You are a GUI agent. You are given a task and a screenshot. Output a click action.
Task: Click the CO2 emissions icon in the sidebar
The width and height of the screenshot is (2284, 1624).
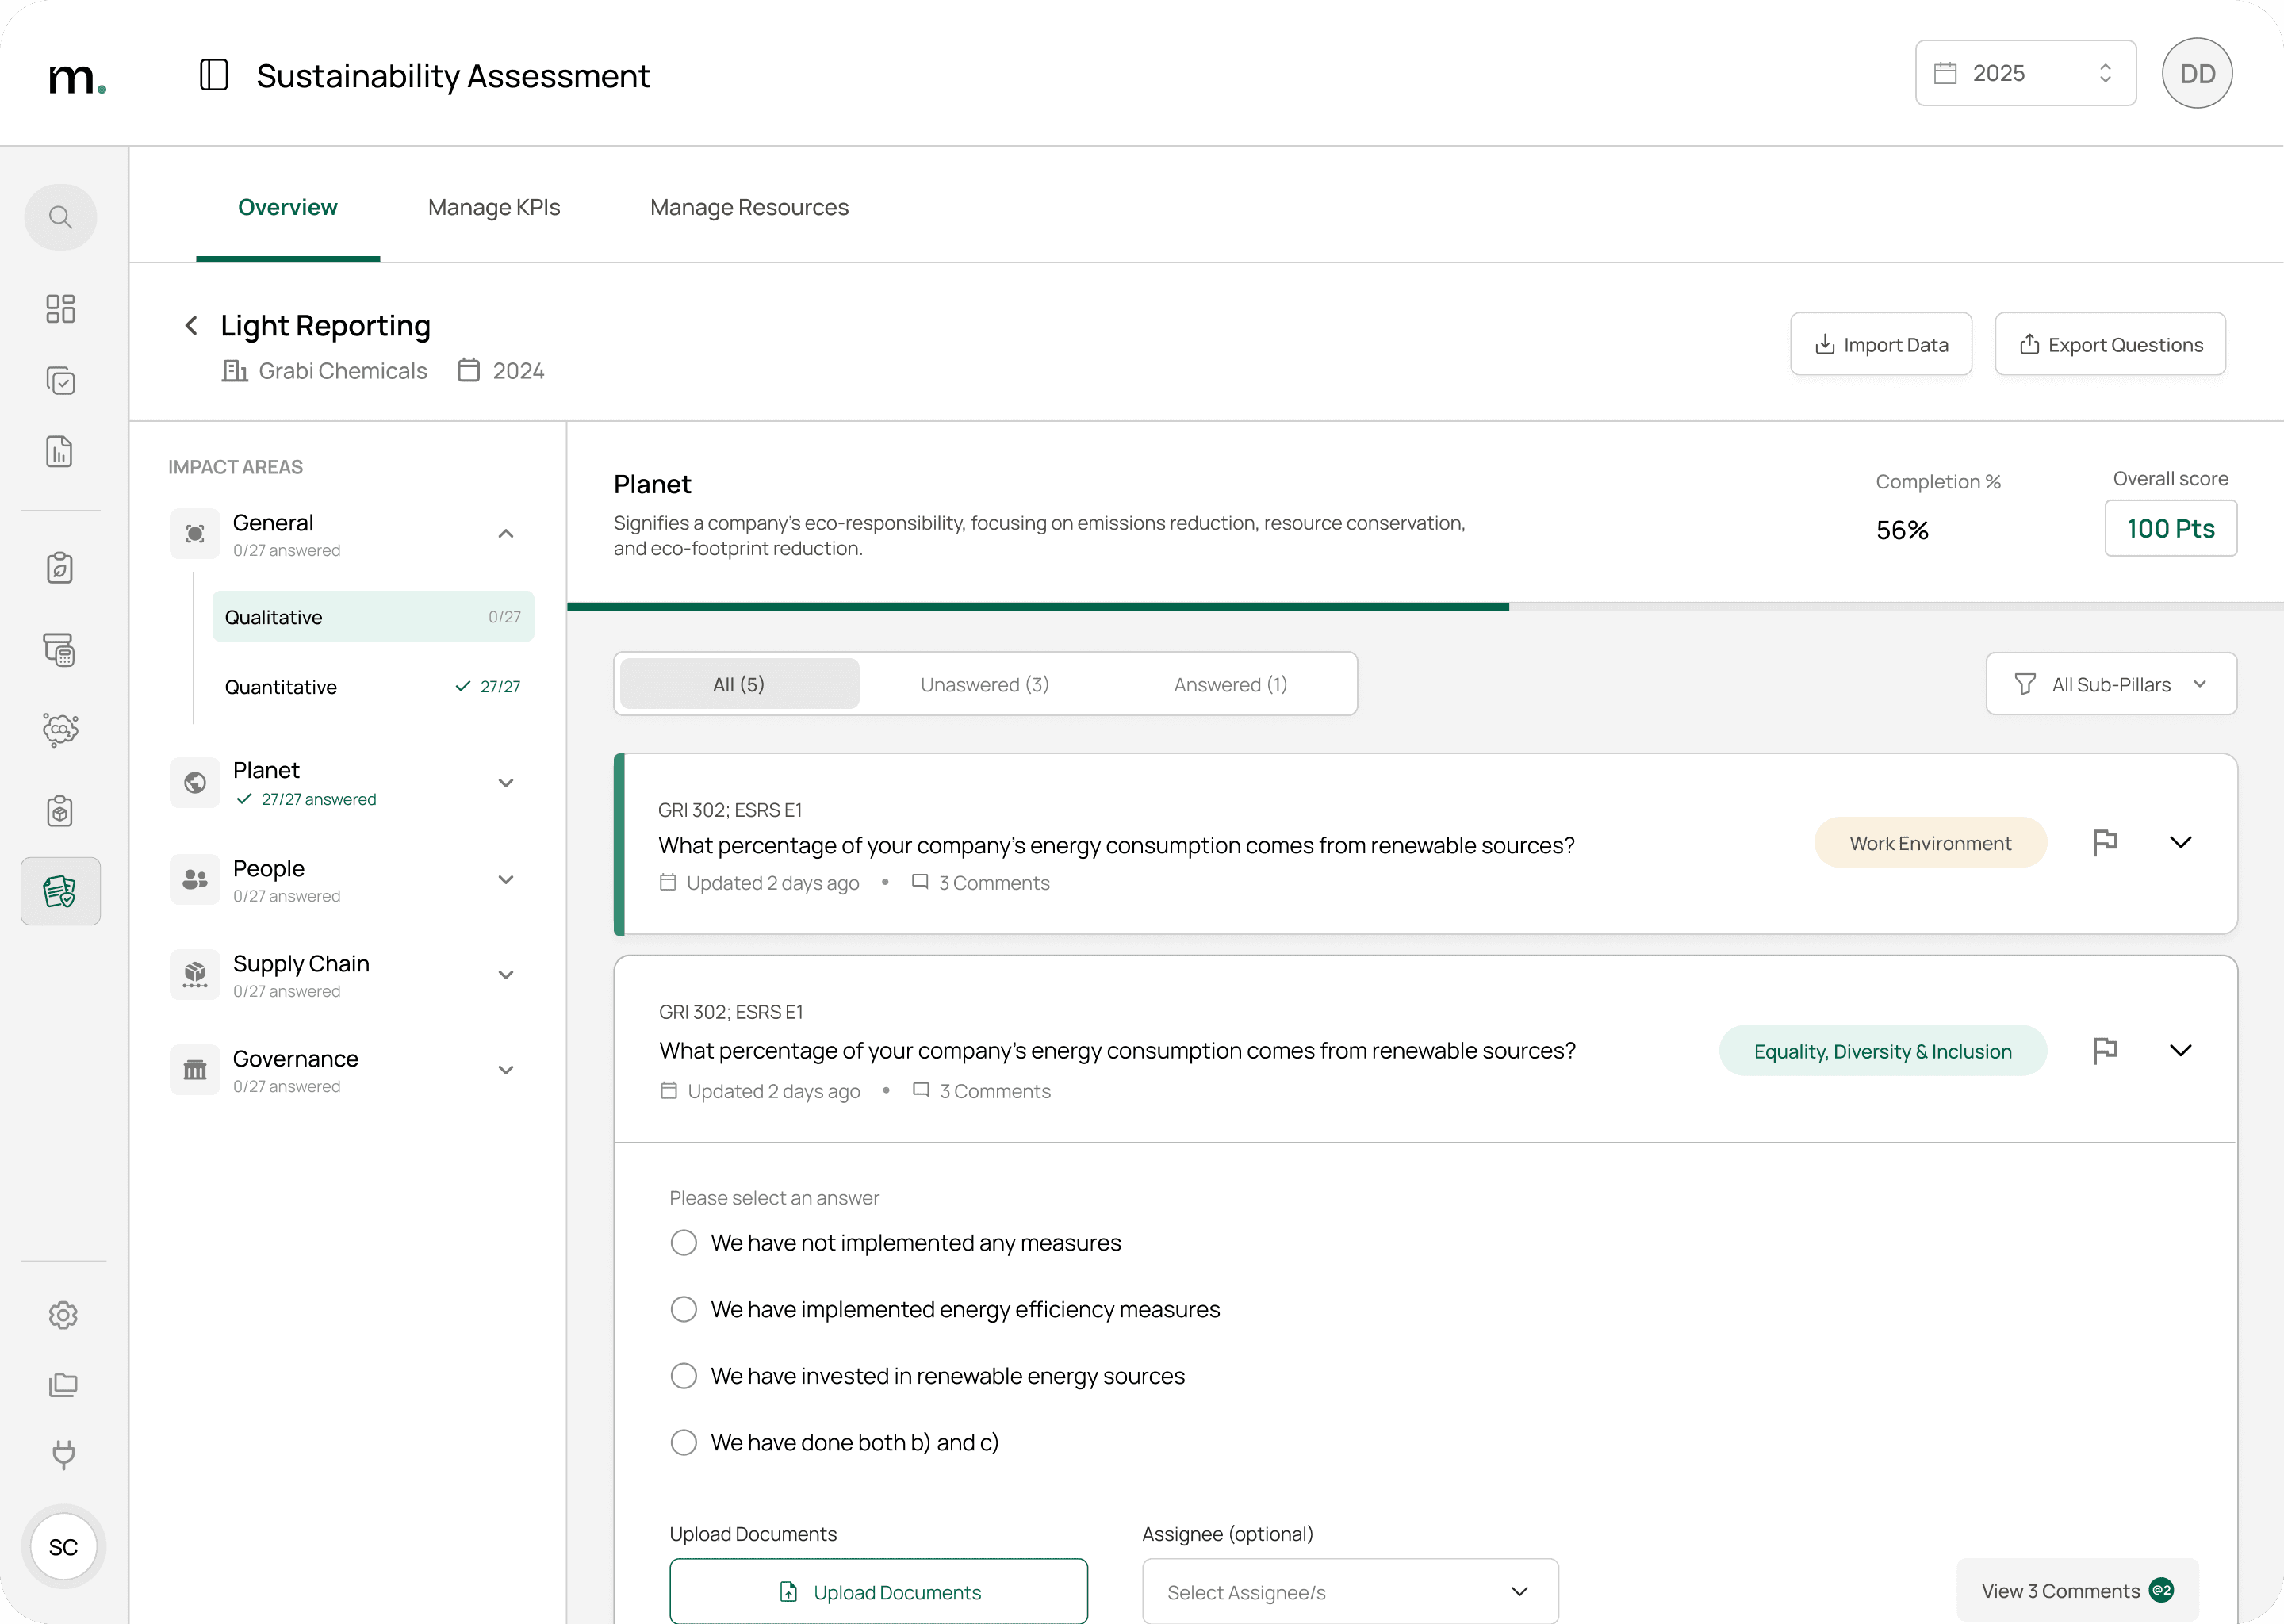click(x=60, y=729)
